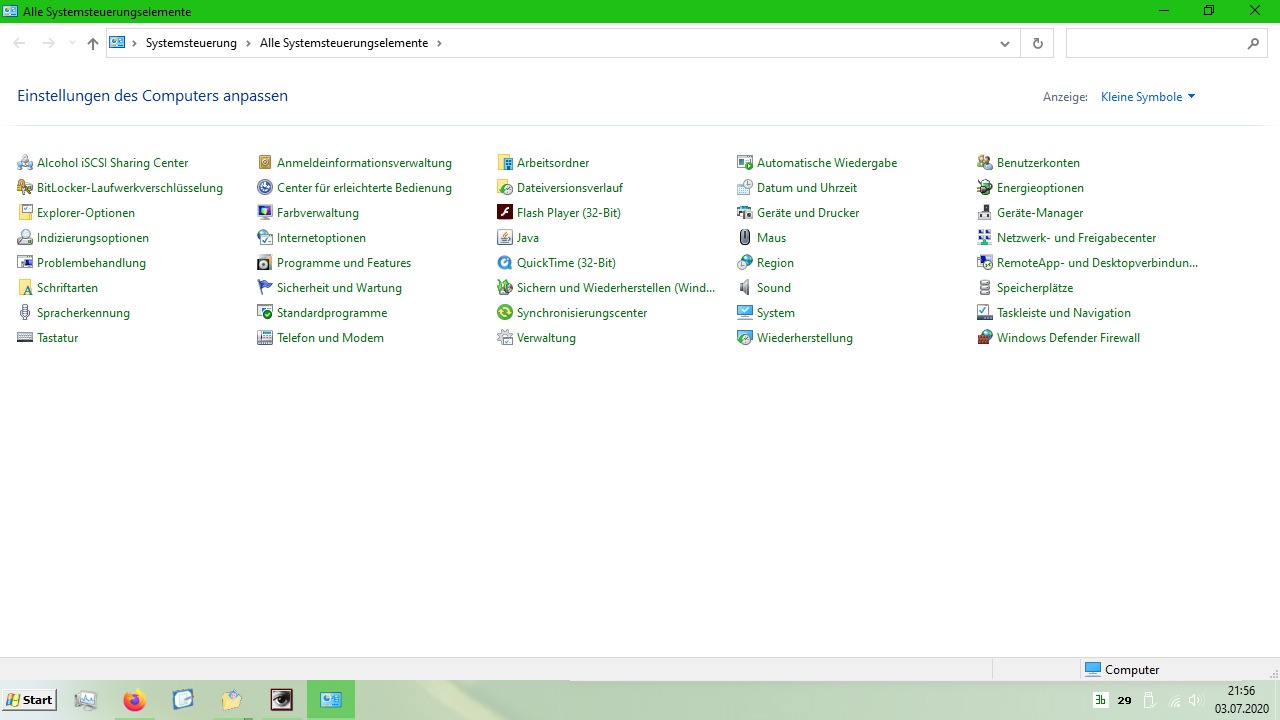Open the Arbeitsordner link
Image resolution: width=1280 pixels, height=720 pixels.
pos(553,163)
